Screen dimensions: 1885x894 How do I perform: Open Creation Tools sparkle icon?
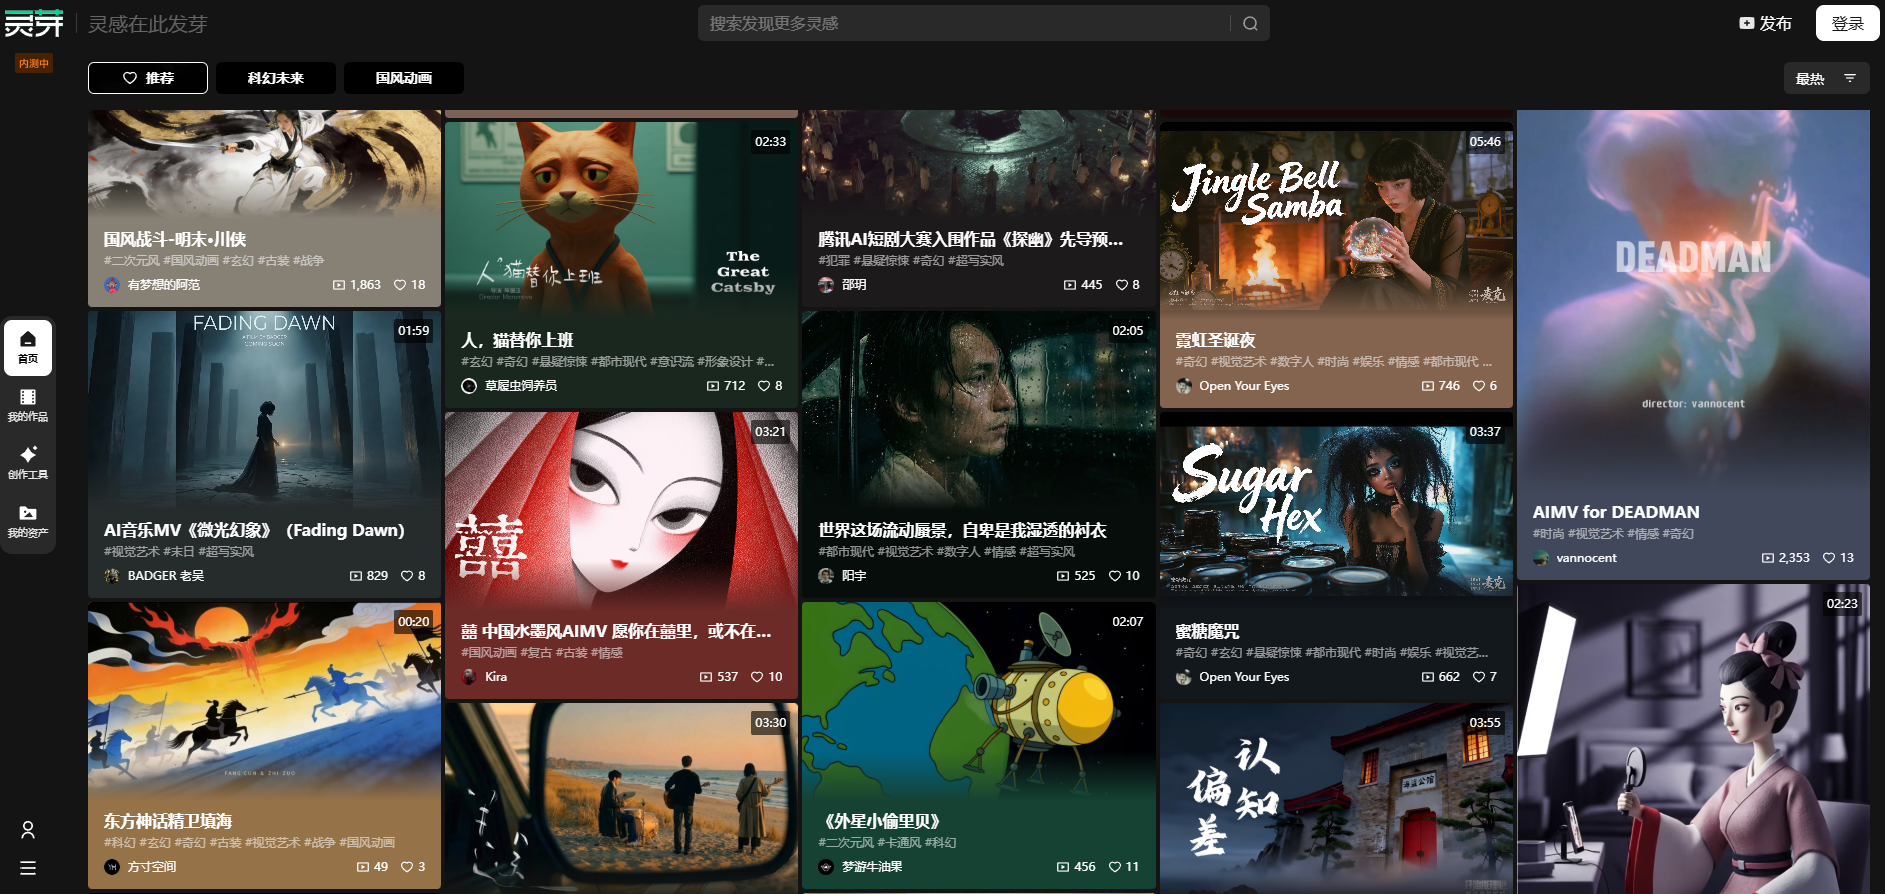[x=28, y=462]
